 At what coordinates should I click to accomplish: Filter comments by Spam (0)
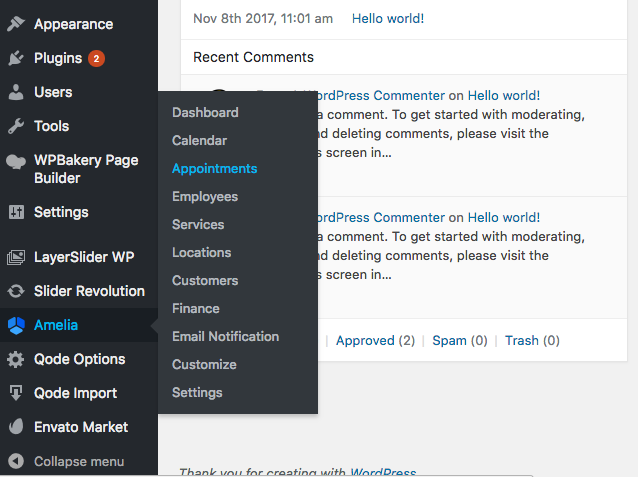click(x=460, y=340)
